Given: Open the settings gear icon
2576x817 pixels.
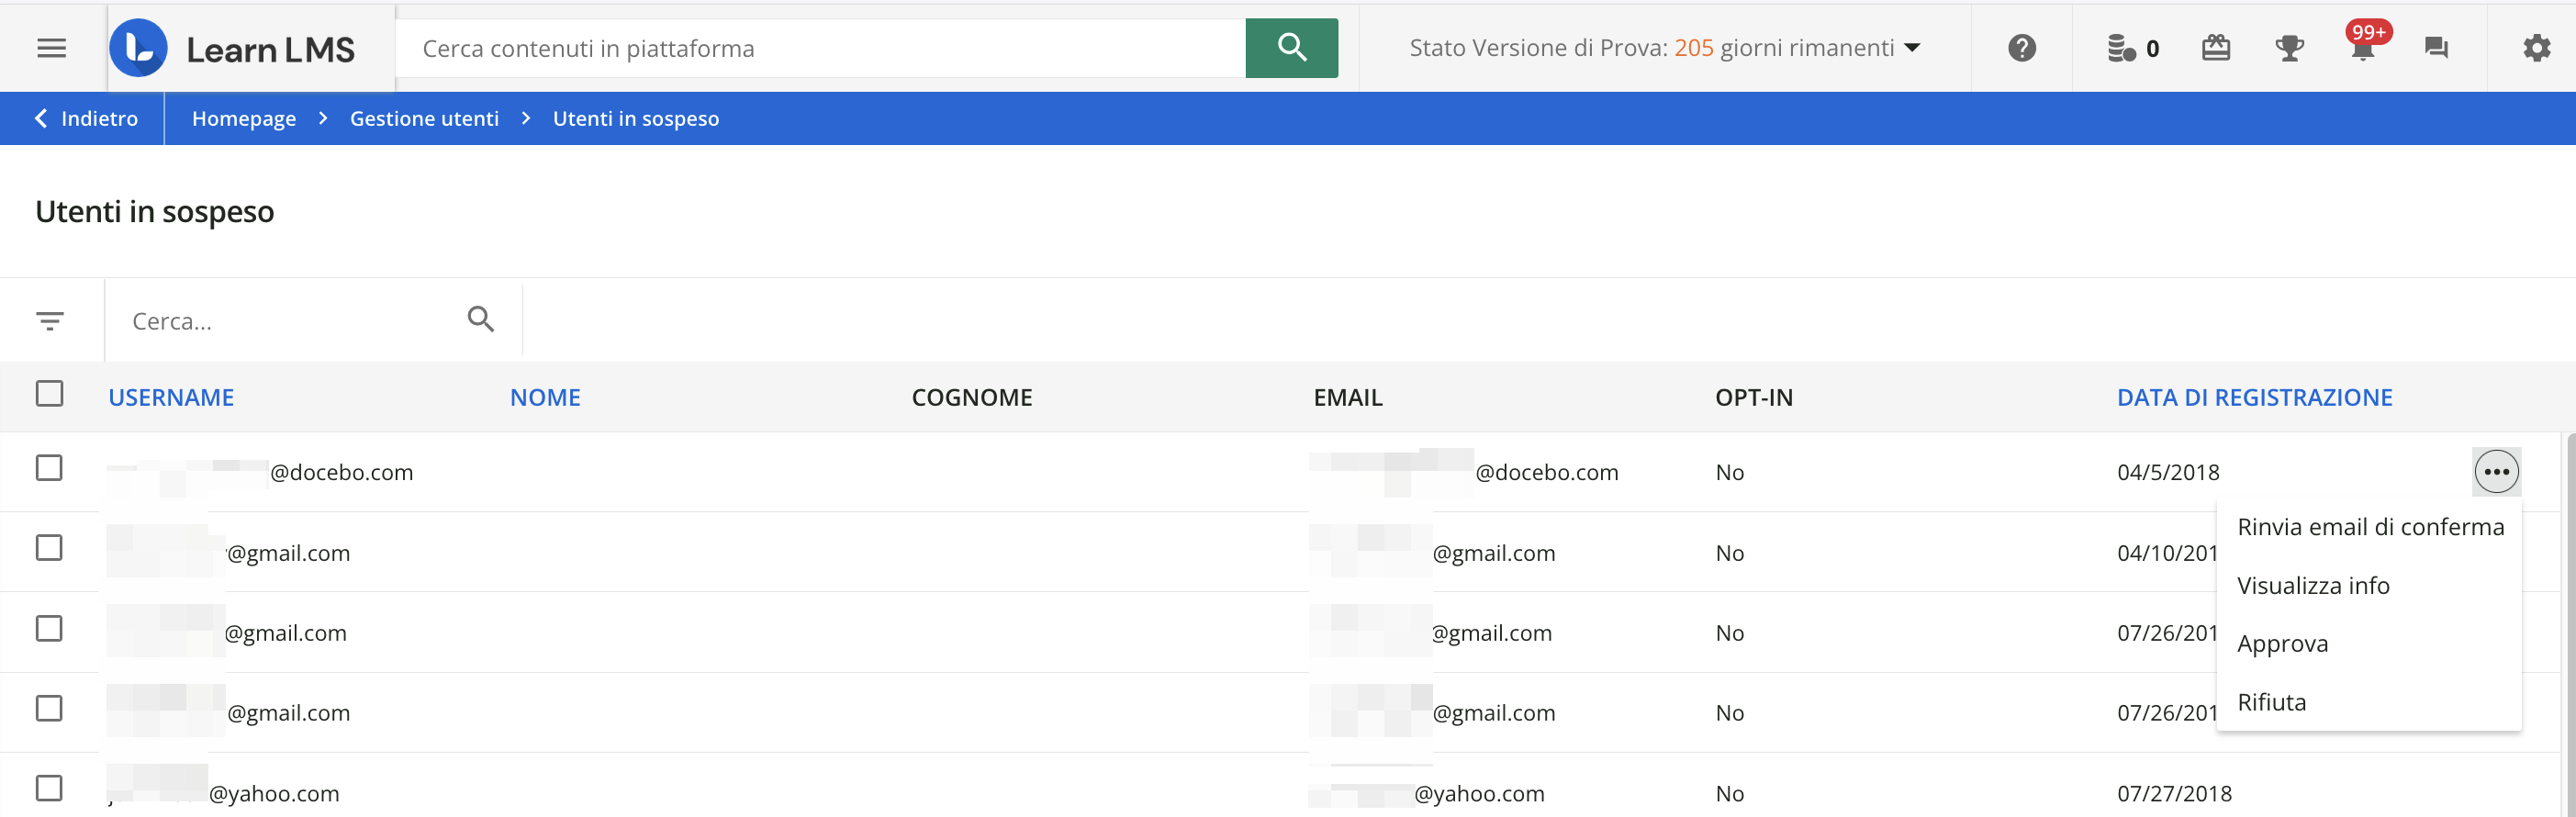Looking at the screenshot, I should pyautogui.click(x=2536, y=48).
